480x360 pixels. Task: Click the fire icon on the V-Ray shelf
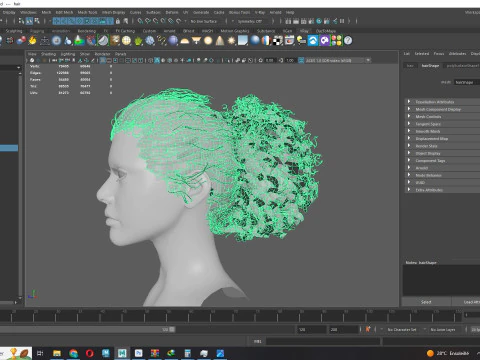[x=33, y=41]
